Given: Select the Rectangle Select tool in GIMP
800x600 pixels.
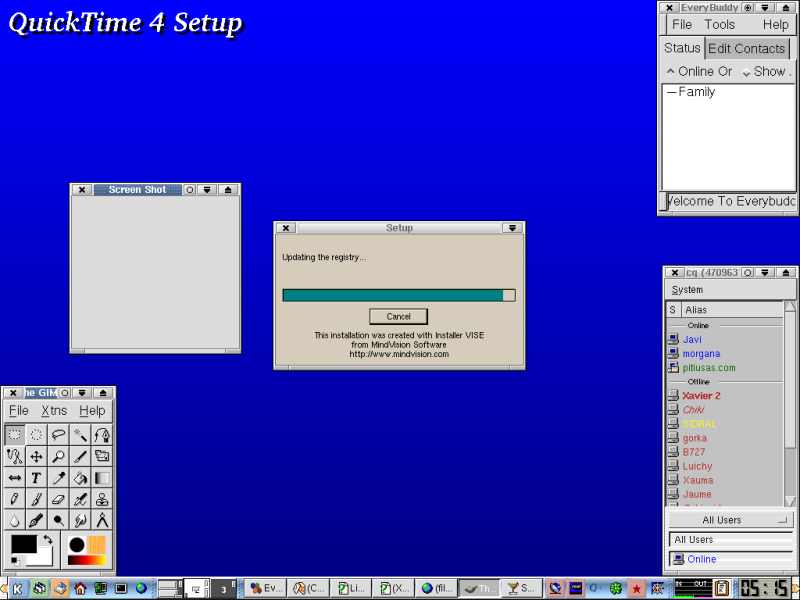Looking at the screenshot, I should (14, 435).
